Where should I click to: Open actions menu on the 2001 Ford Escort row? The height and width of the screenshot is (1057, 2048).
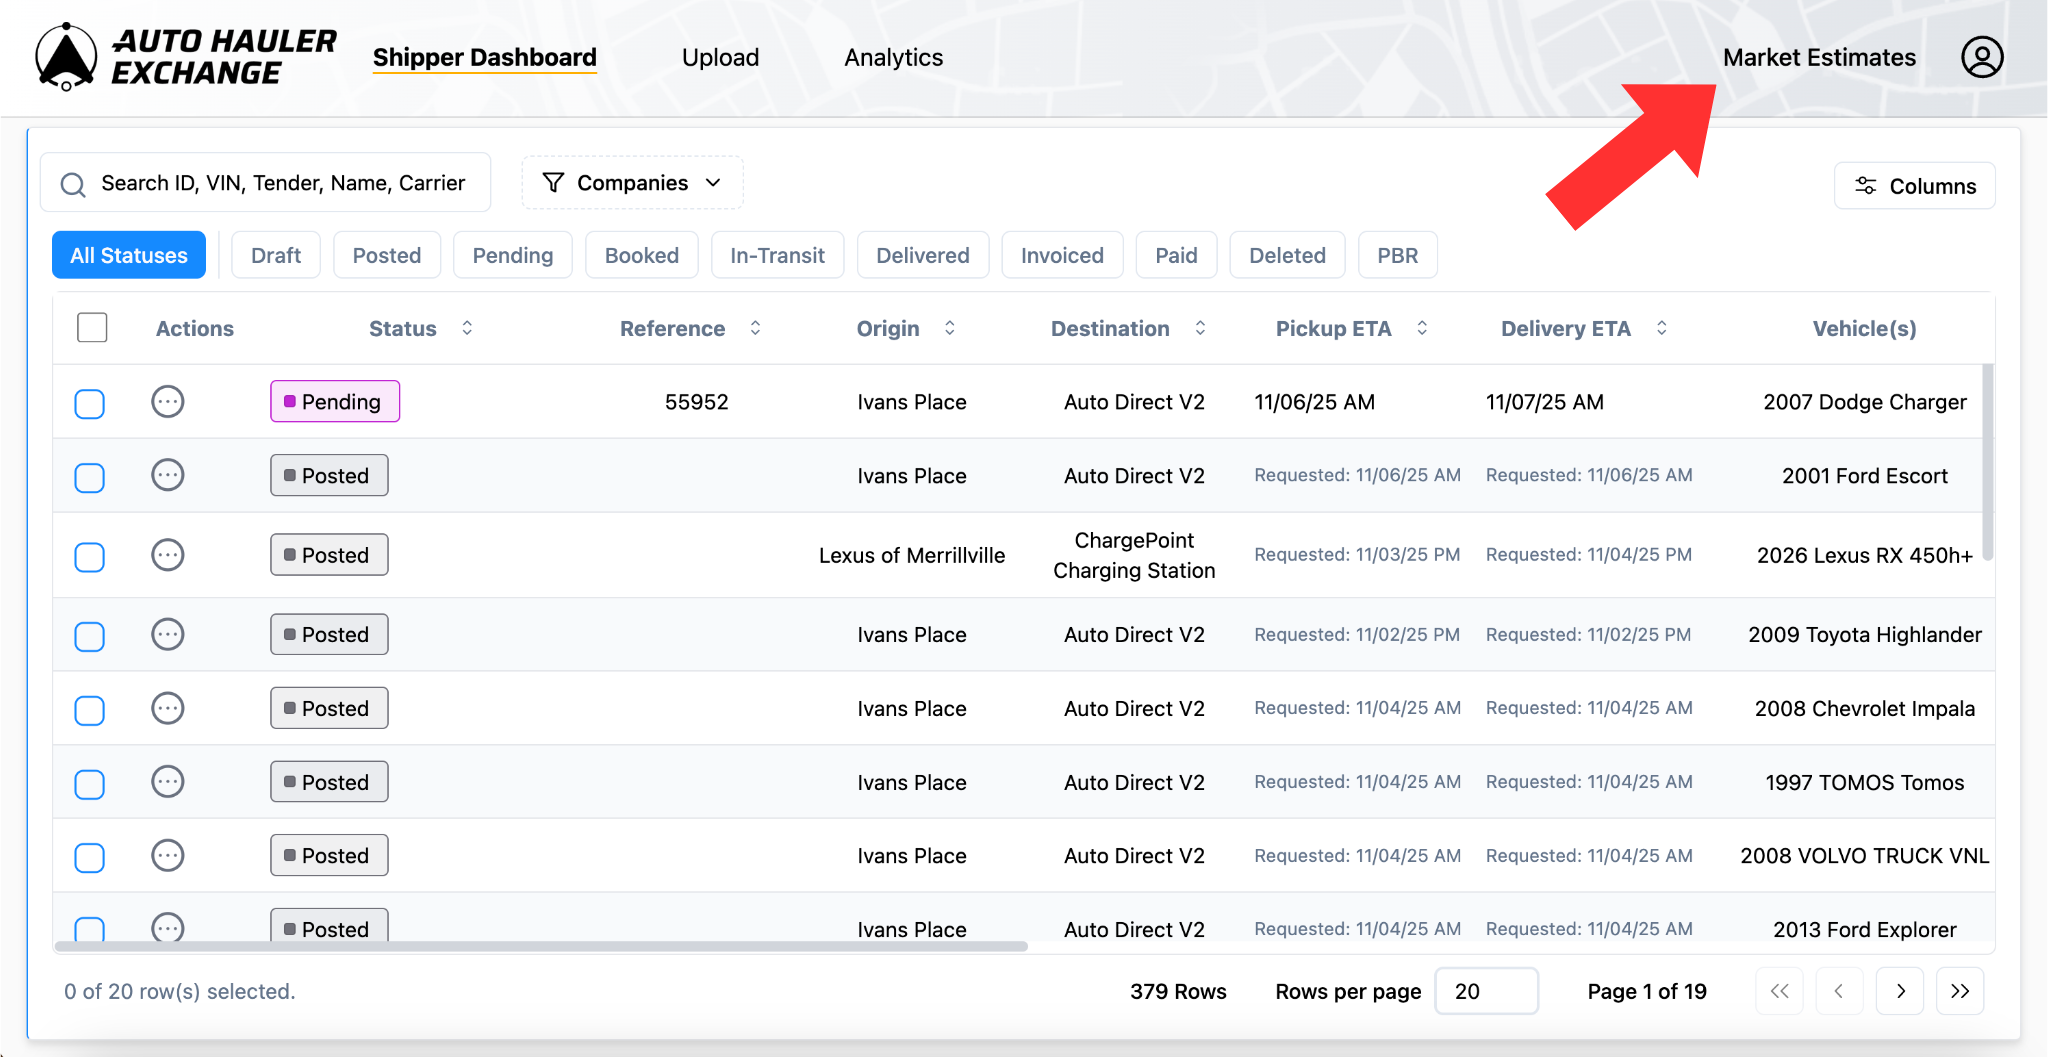click(x=168, y=476)
